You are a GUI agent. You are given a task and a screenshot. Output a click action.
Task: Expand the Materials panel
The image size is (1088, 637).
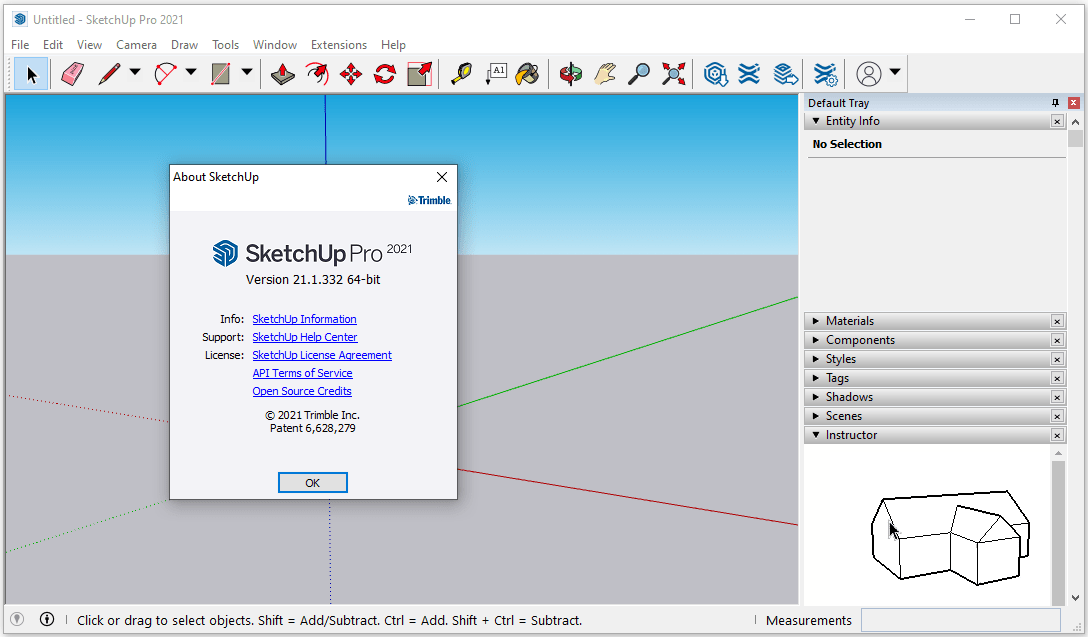pos(816,321)
